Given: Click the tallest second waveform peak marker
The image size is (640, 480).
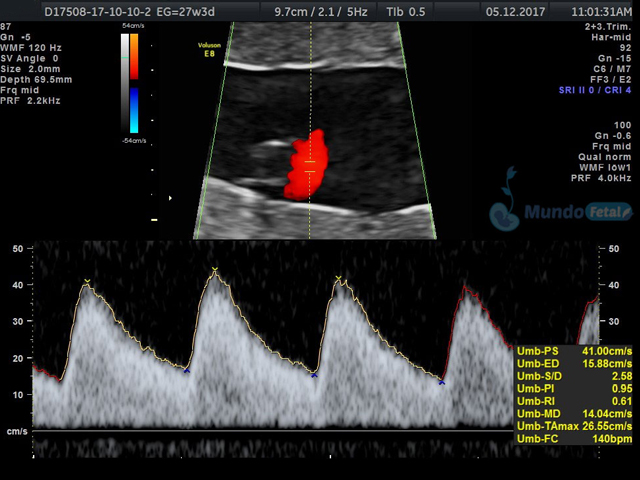Looking at the screenshot, I should 214,268.
